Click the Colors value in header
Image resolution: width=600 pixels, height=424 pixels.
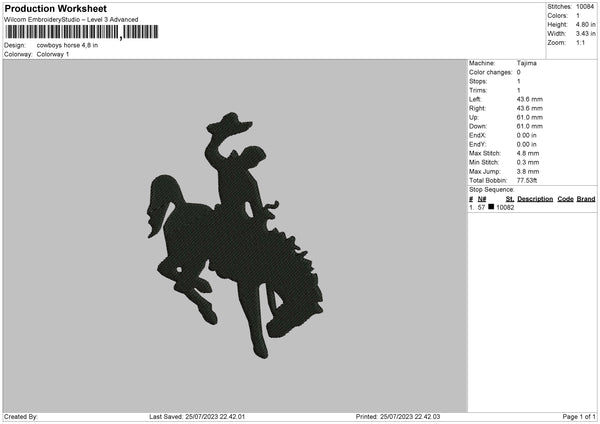[x=578, y=16]
